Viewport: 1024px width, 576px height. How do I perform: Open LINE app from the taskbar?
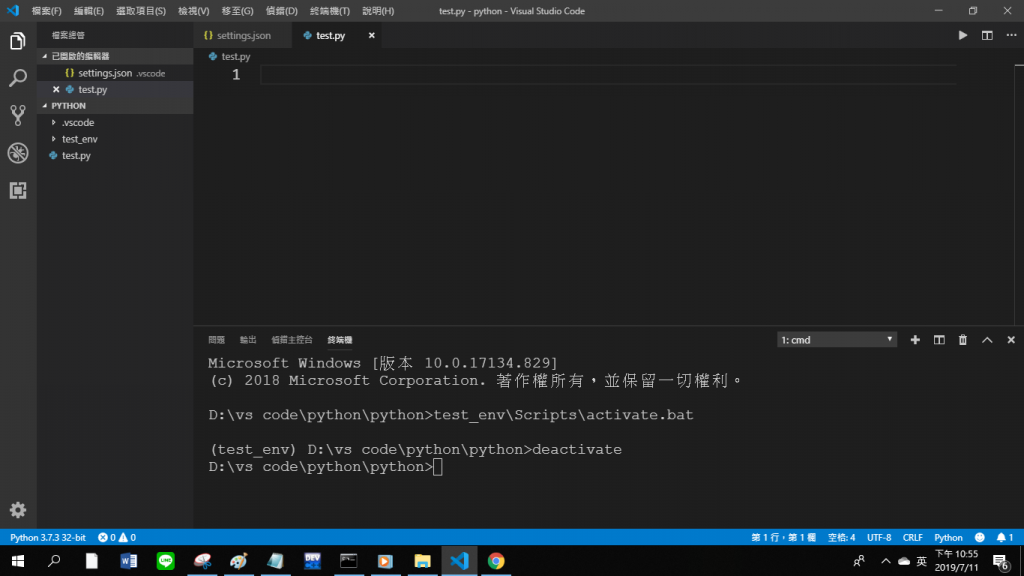(165, 561)
